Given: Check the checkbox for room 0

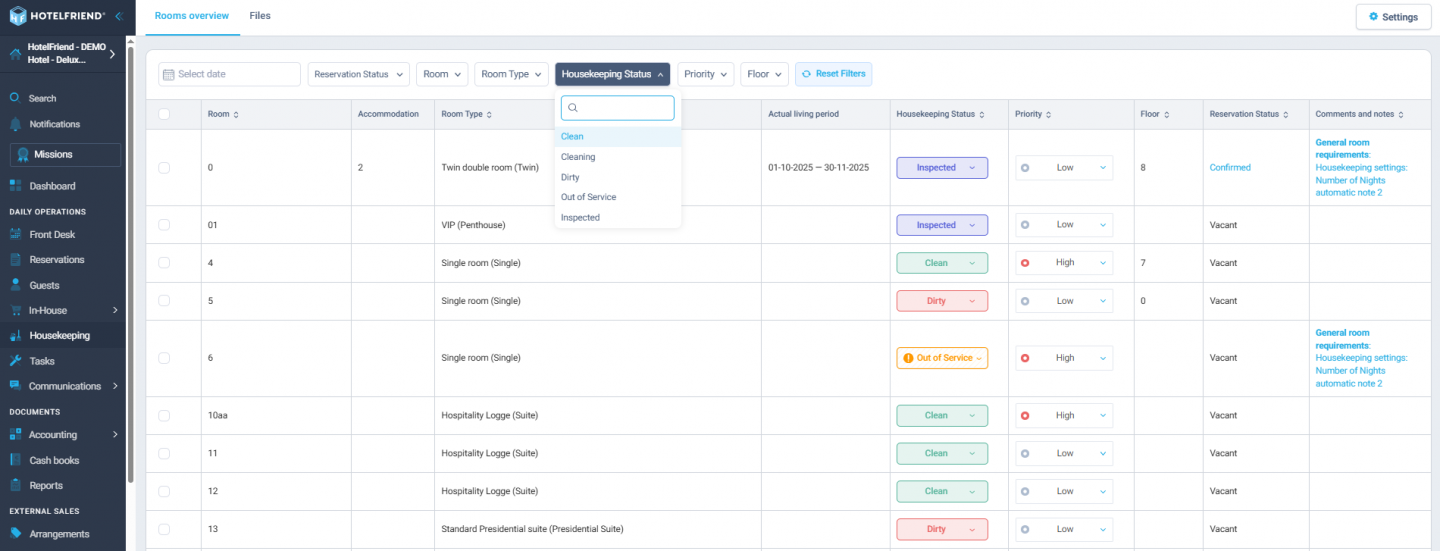Looking at the screenshot, I should click(x=164, y=168).
